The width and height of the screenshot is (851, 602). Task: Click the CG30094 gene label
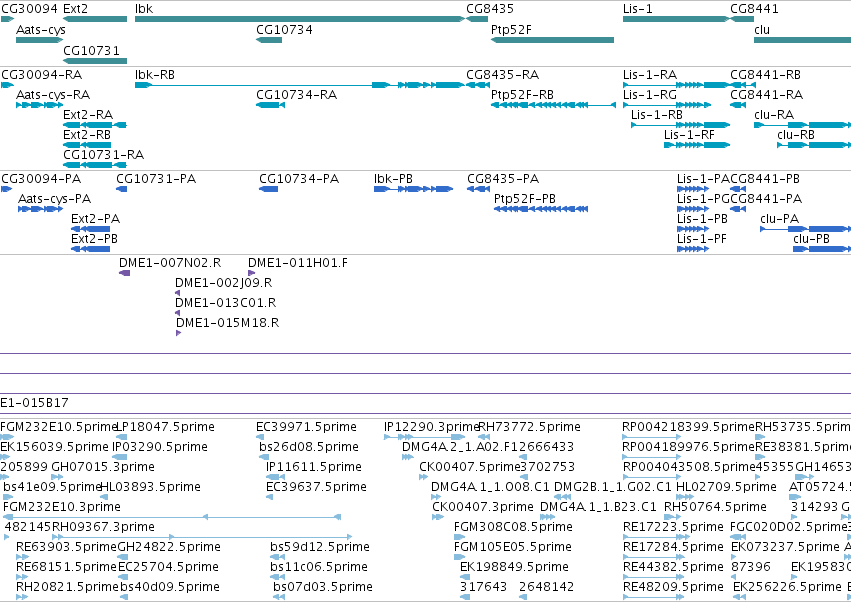pyautogui.click(x=29, y=9)
